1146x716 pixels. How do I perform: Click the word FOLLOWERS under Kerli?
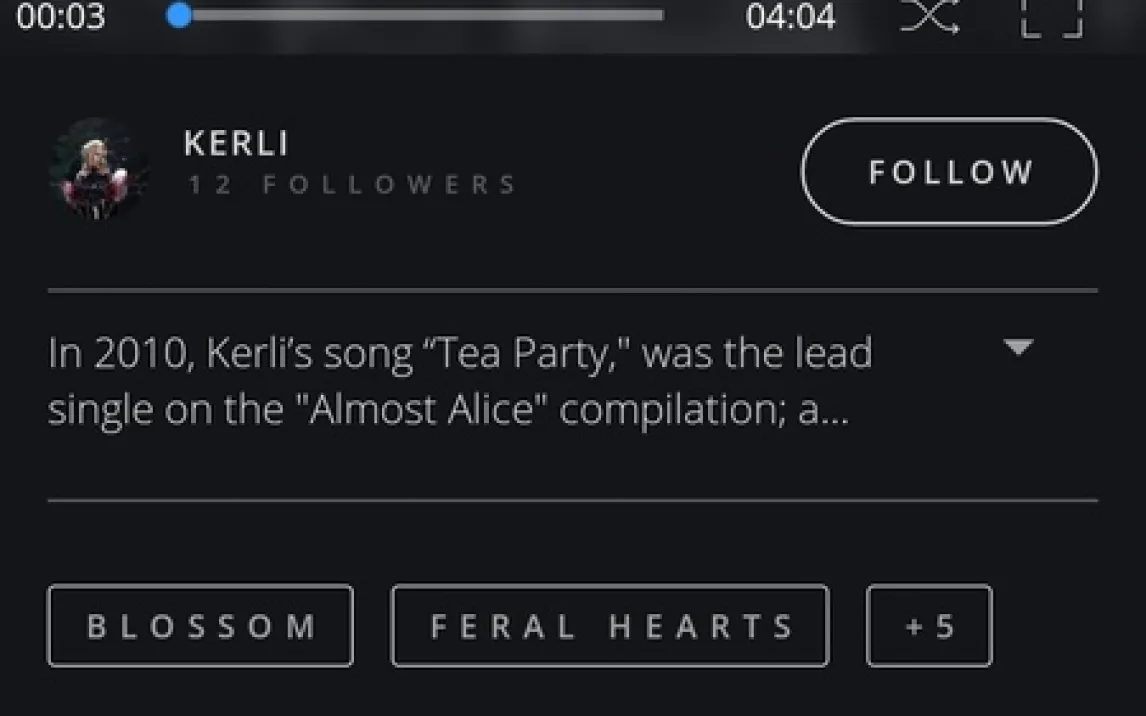(390, 185)
